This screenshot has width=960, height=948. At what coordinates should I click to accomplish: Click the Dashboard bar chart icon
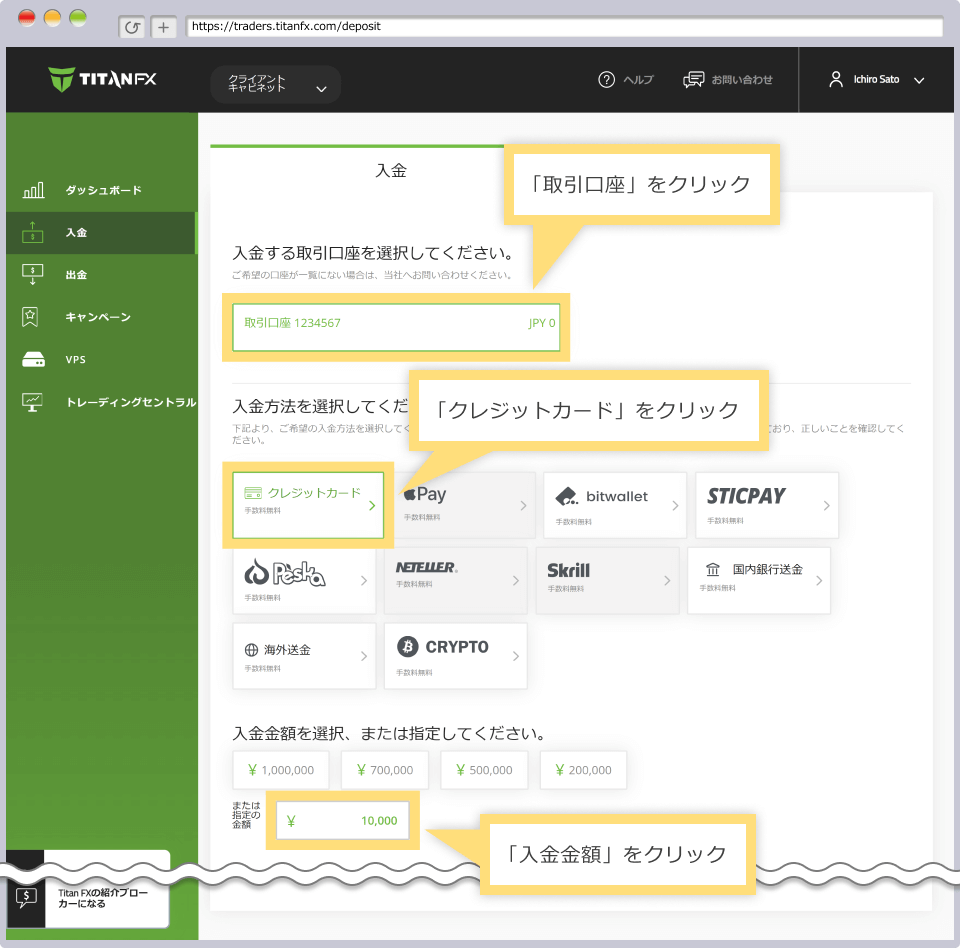click(33, 190)
